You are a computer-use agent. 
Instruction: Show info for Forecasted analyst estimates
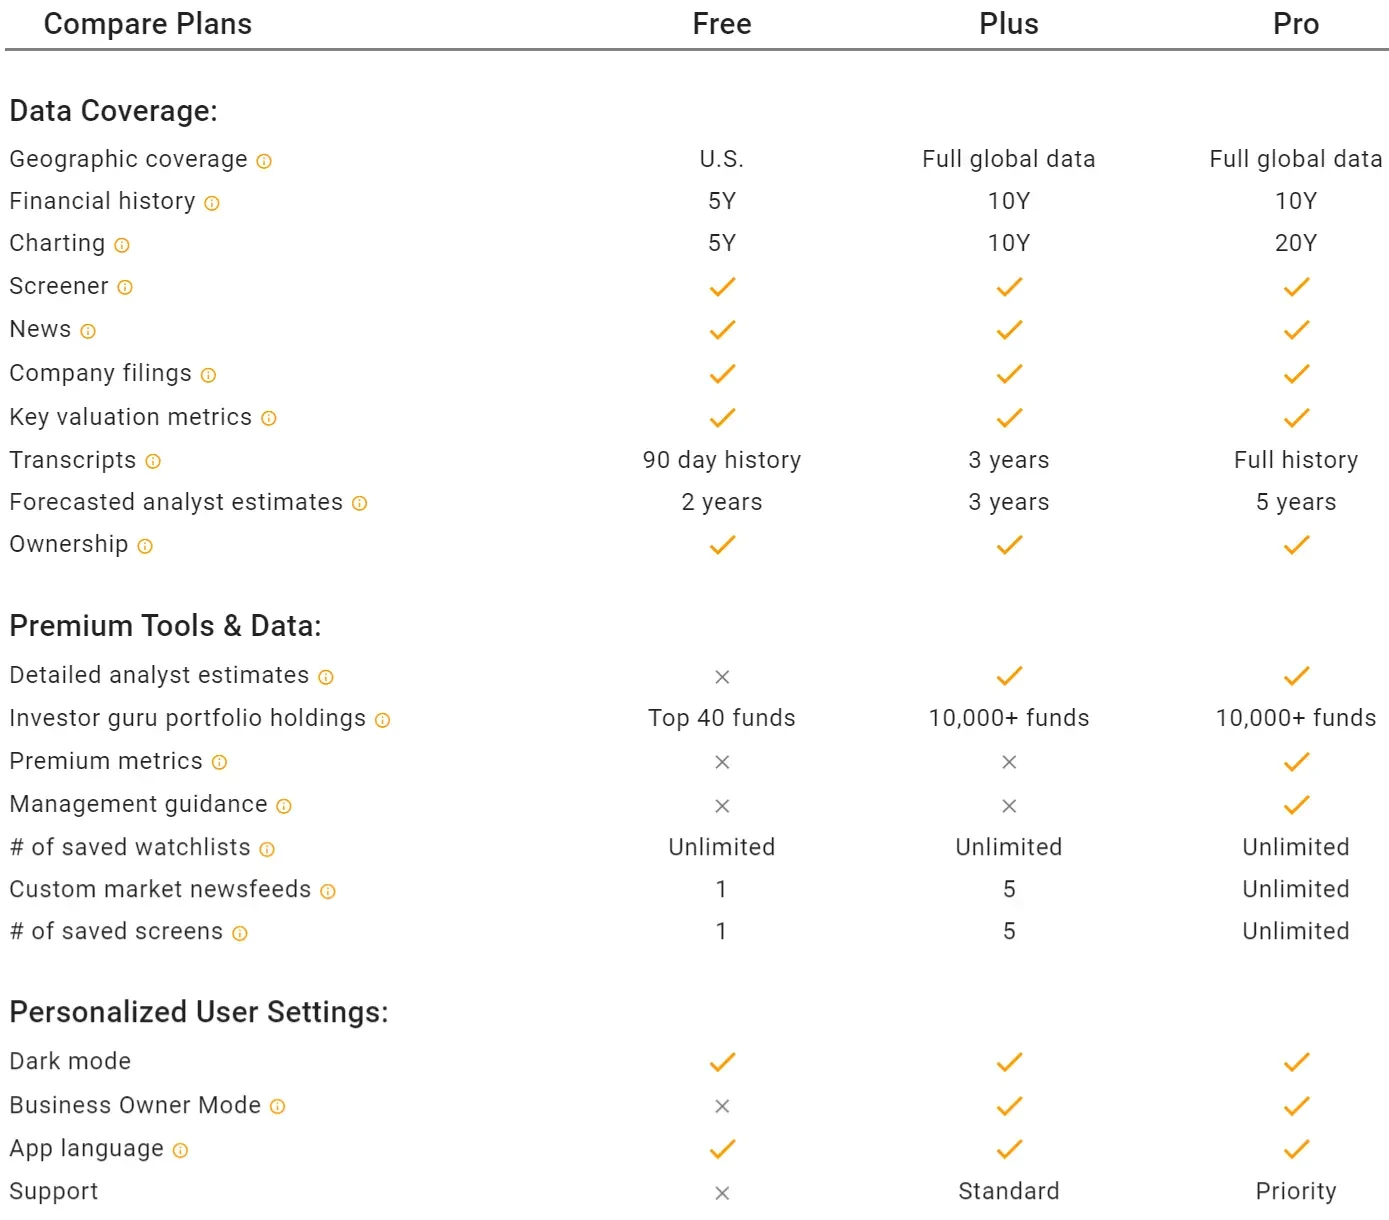tap(360, 504)
